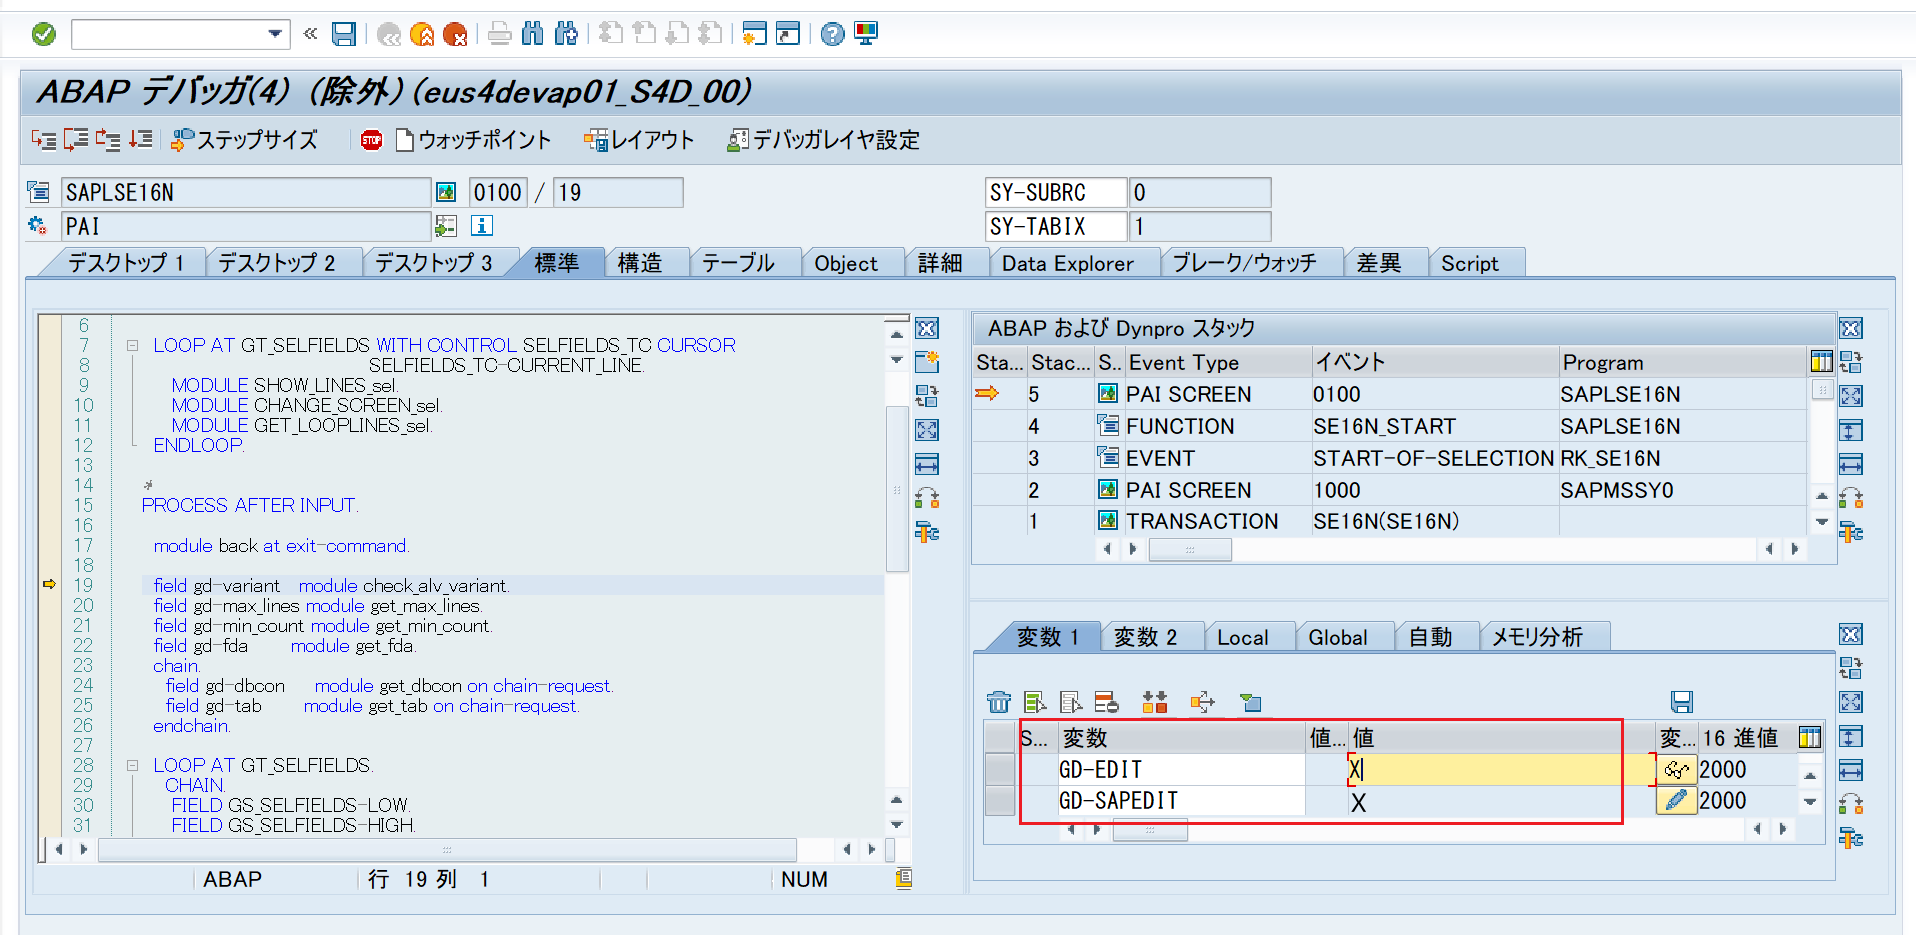Save variables using the save icon above table

click(x=1681, y=702)
